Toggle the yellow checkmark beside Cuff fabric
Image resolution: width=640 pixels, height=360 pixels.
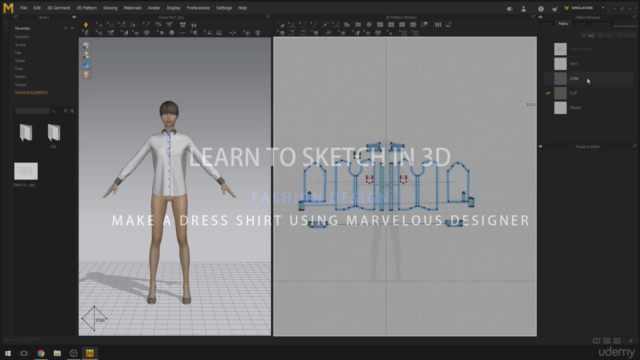[x=548, y=93]
